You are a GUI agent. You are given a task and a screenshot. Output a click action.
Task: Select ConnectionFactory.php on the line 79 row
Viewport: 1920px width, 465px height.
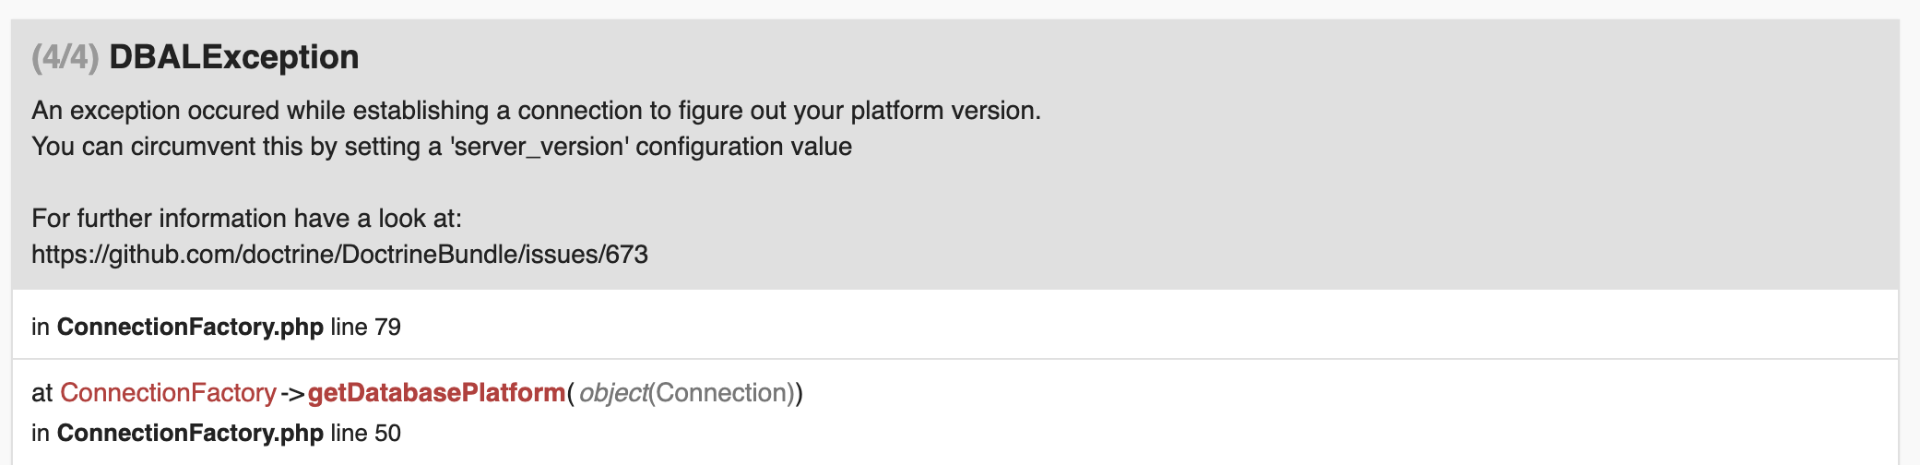(190, 327)
